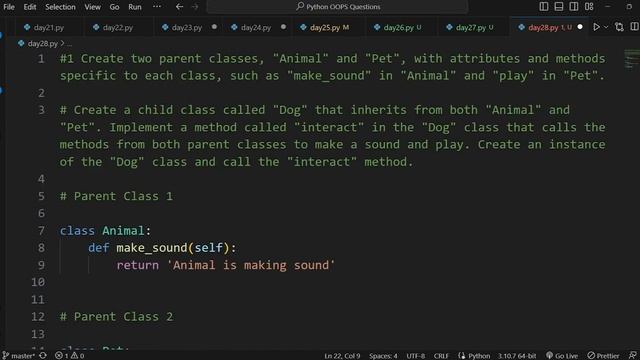Click the 'def make_sound(self):' line
Viewport: 640px width, 360px height.
[x=162, y=248]
